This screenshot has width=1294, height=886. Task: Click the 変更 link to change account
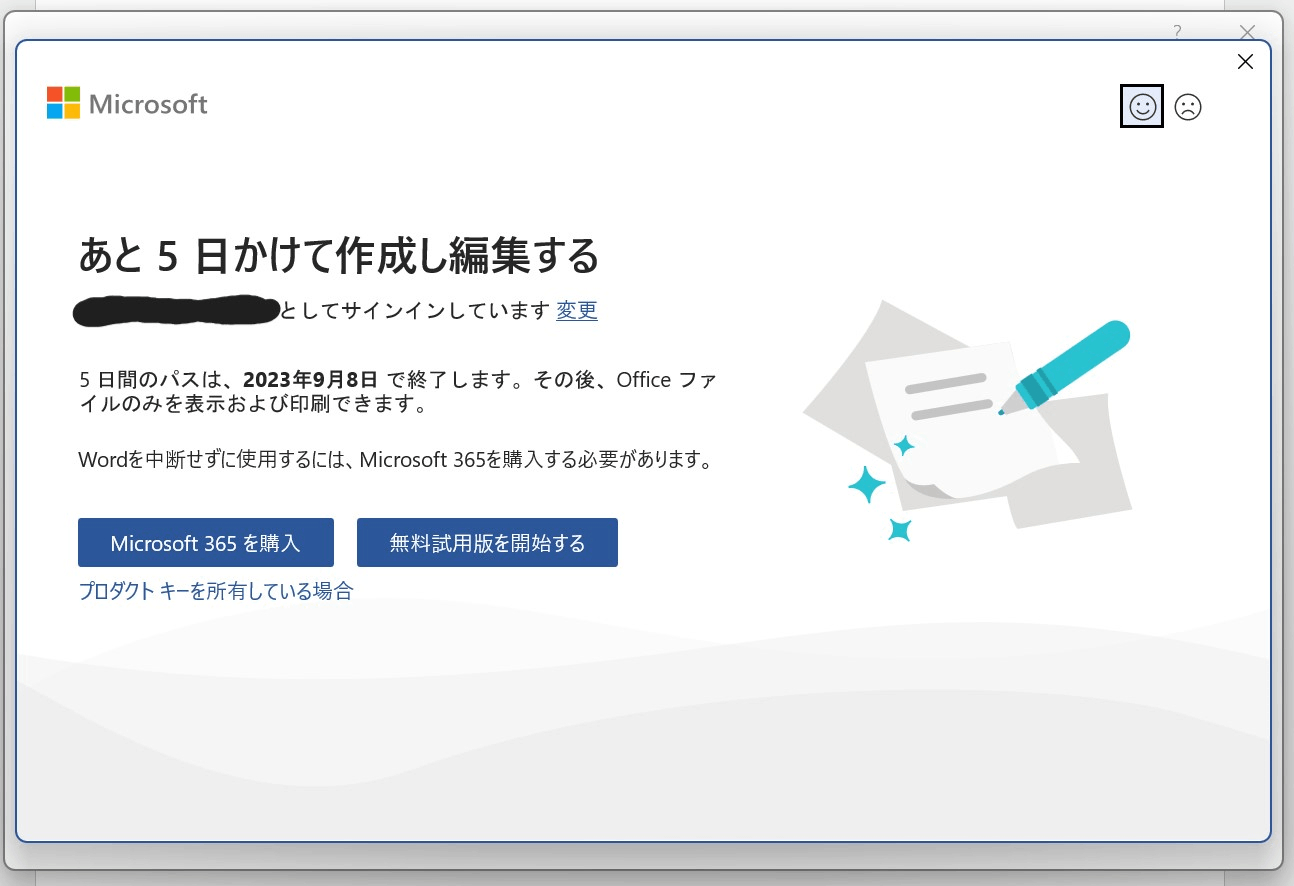pyautogui.click(x=577, y=311)
